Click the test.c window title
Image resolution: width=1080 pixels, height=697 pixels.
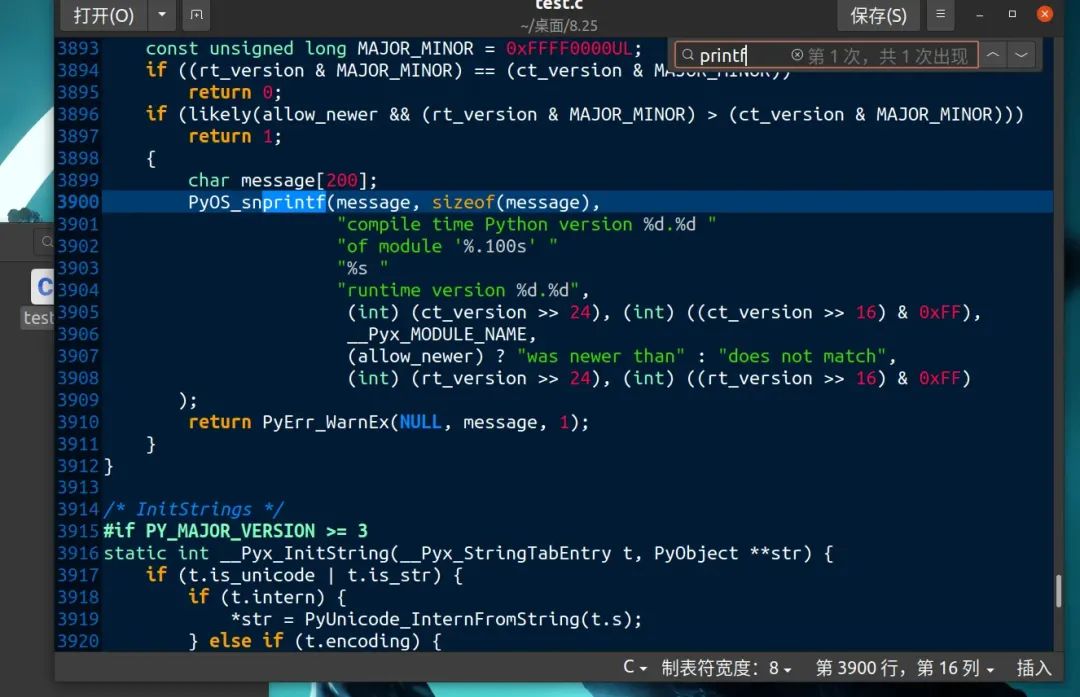559,5
